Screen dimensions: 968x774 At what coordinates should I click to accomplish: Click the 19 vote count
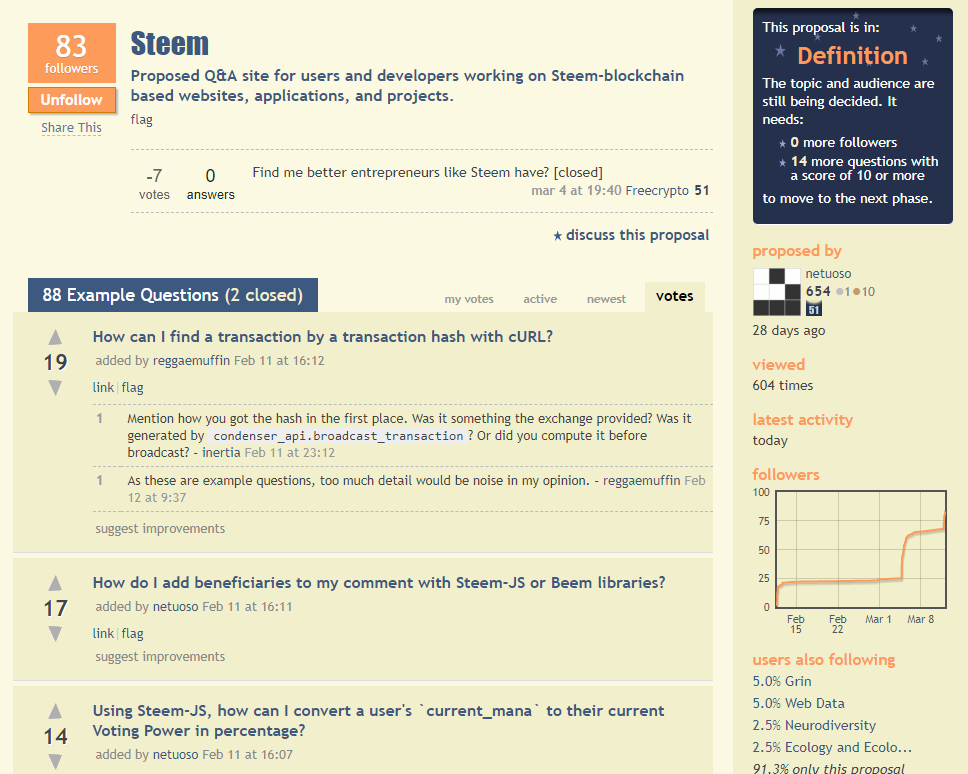(x=55, y=362)
